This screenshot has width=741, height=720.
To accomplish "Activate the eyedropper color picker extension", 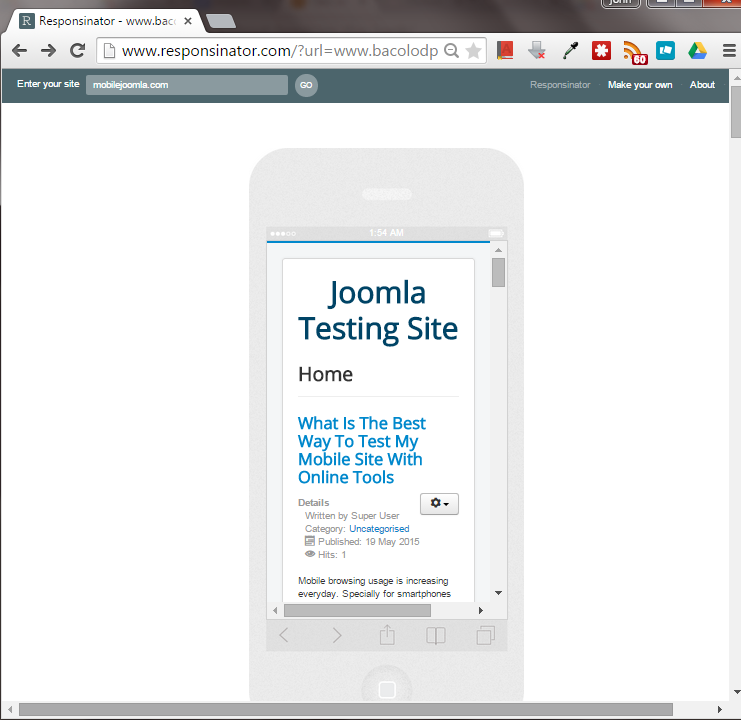I will pyautogui.click(x=570, y=51).
